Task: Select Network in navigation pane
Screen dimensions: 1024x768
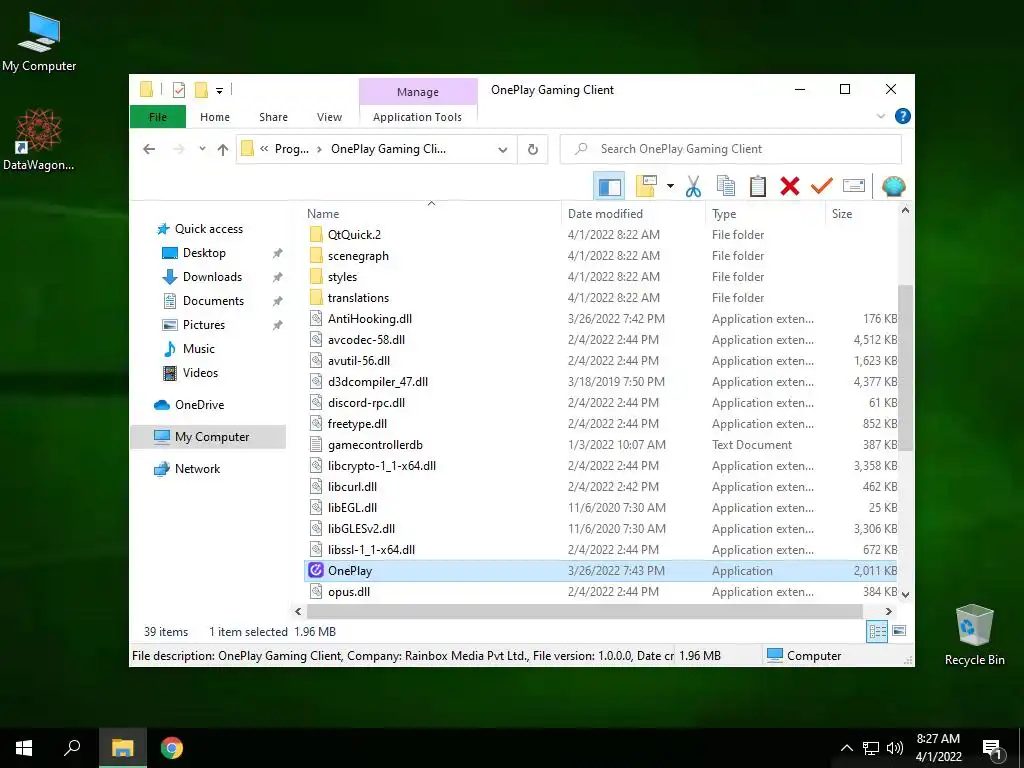Action: pyautogui.click(x=187, y=469)
